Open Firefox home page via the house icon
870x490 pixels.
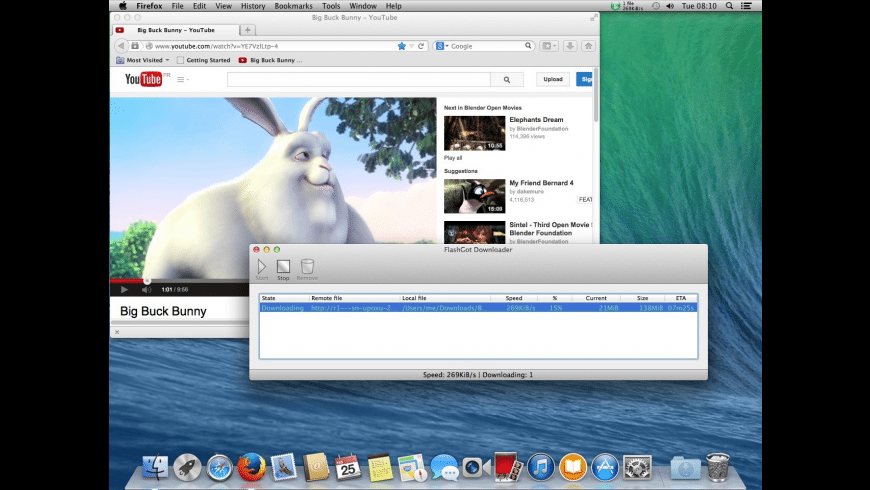point(587,46)
